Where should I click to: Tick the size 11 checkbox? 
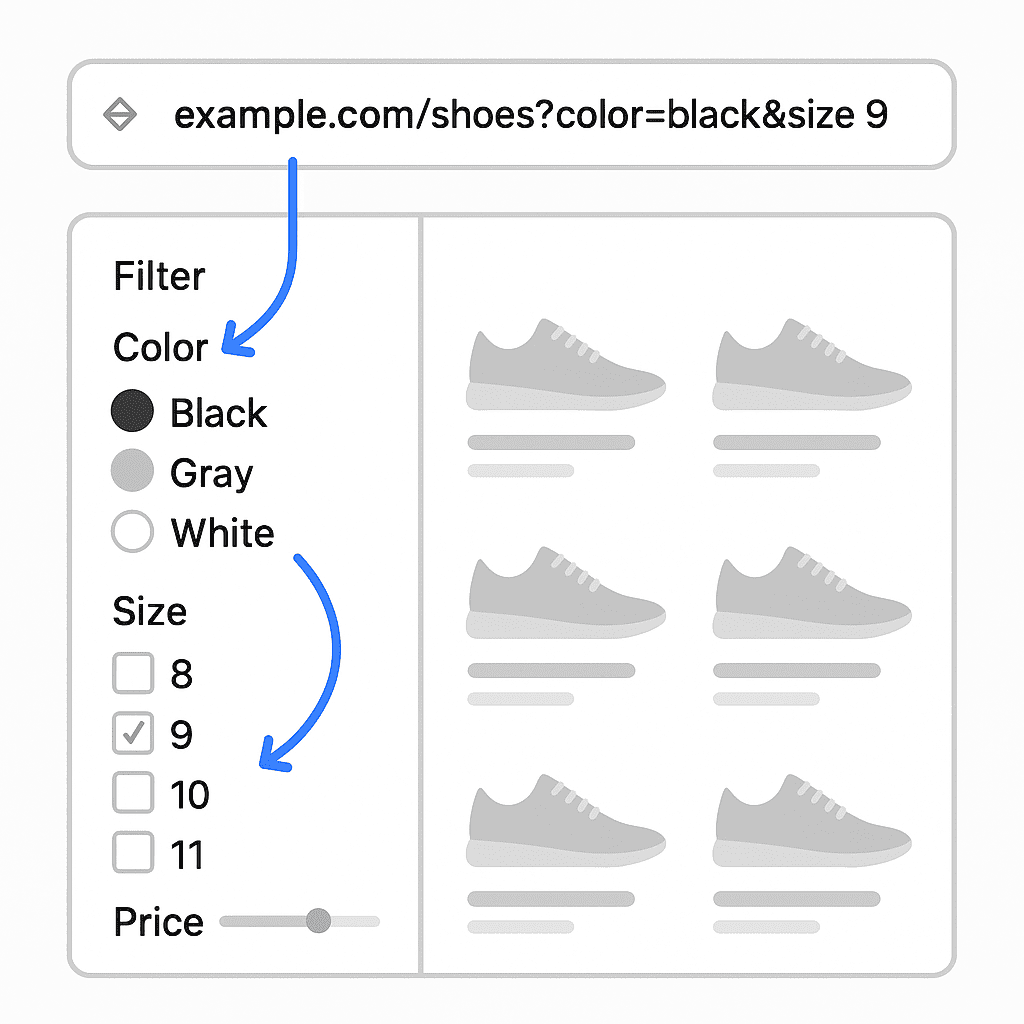pos(133,852)
